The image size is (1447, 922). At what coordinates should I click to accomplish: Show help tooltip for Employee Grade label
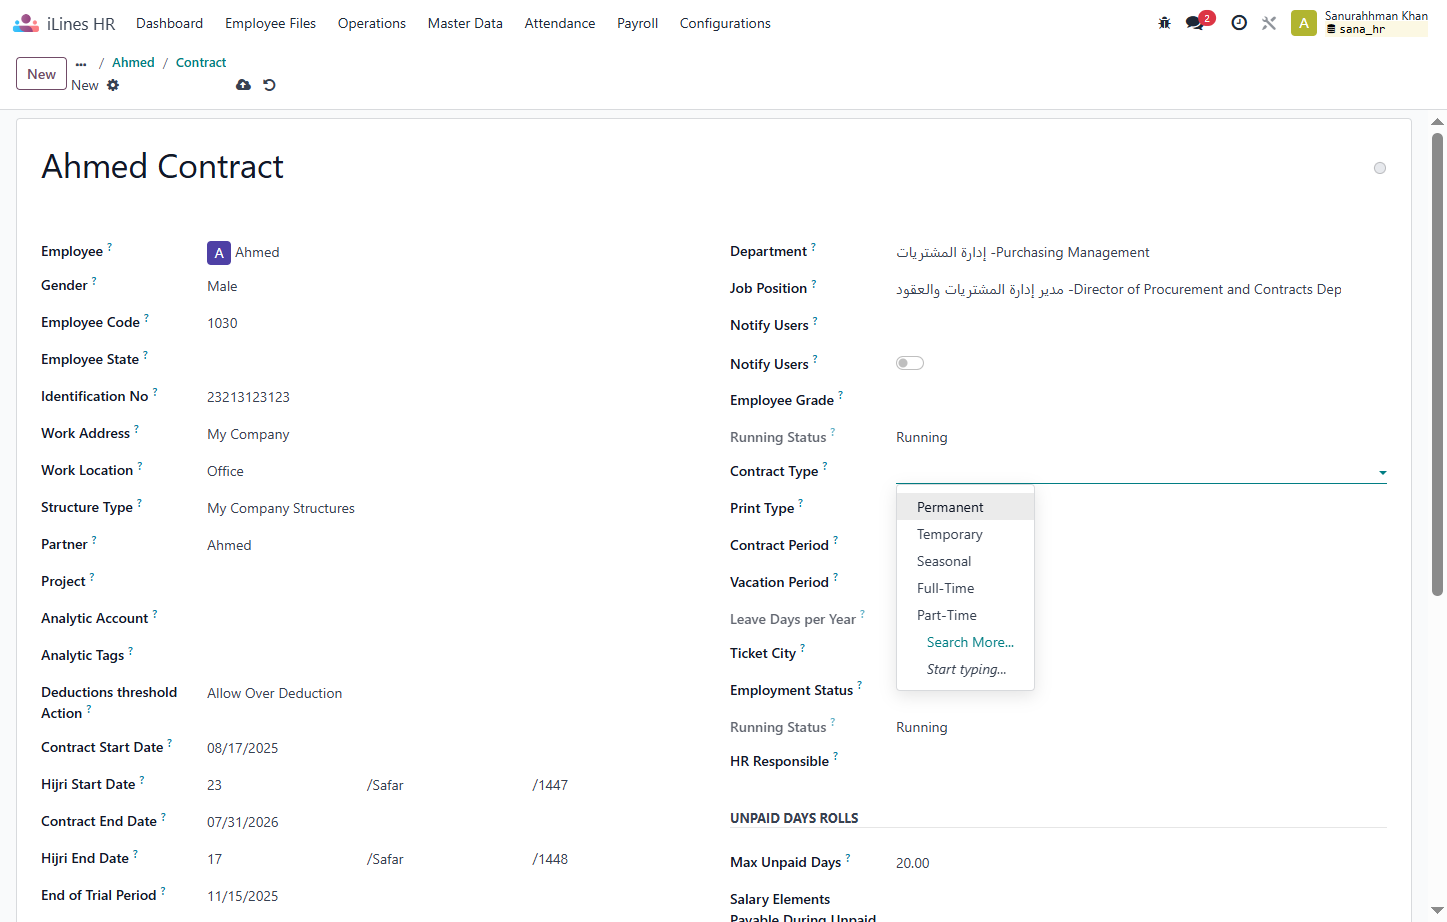(841, 395)
